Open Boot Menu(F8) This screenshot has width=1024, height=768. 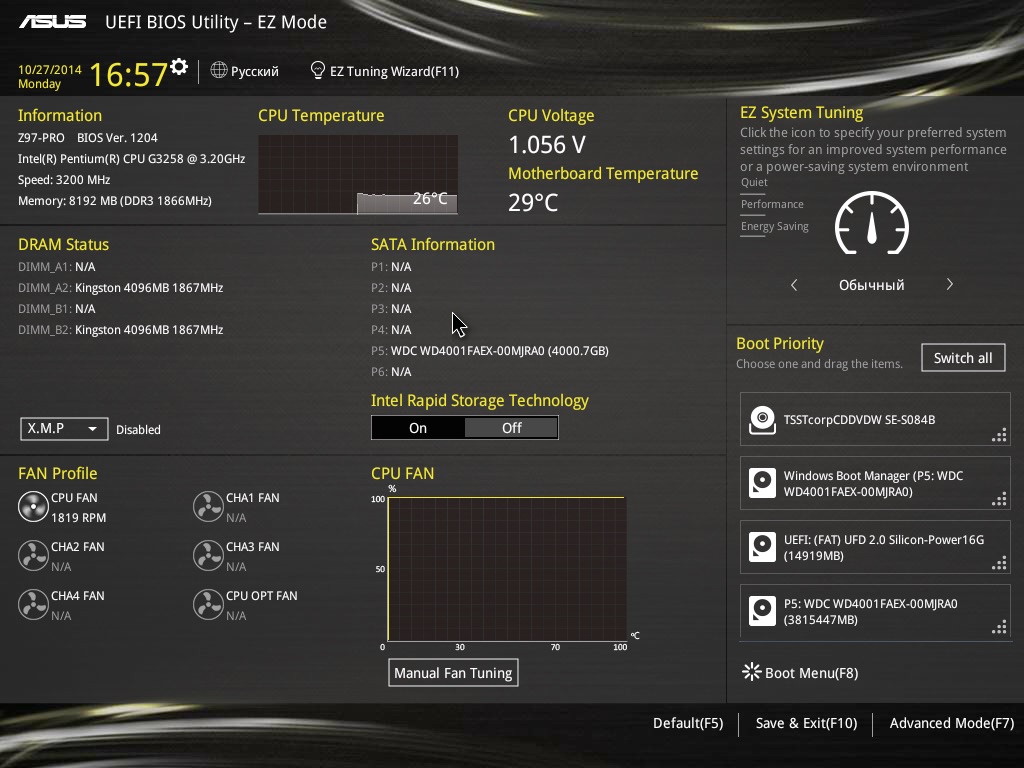801,673
